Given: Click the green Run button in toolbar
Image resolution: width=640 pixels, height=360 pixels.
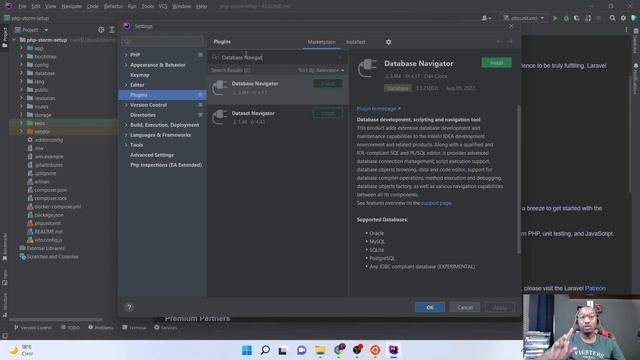Looking at the screenshot, I should [555, 18].
